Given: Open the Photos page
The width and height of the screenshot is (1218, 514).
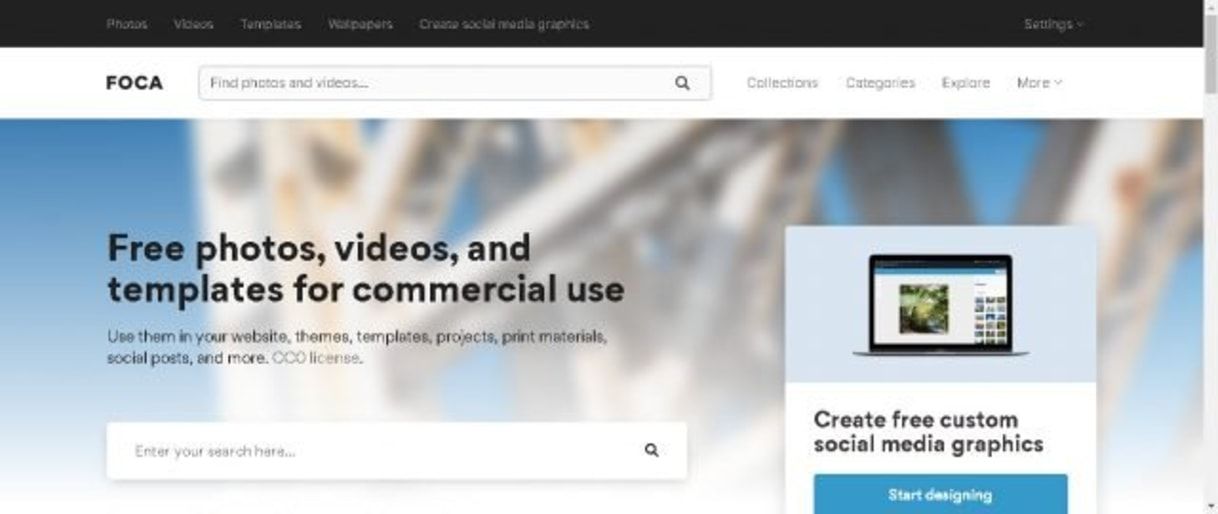Looking at the screenshot, I should (127, 24).
